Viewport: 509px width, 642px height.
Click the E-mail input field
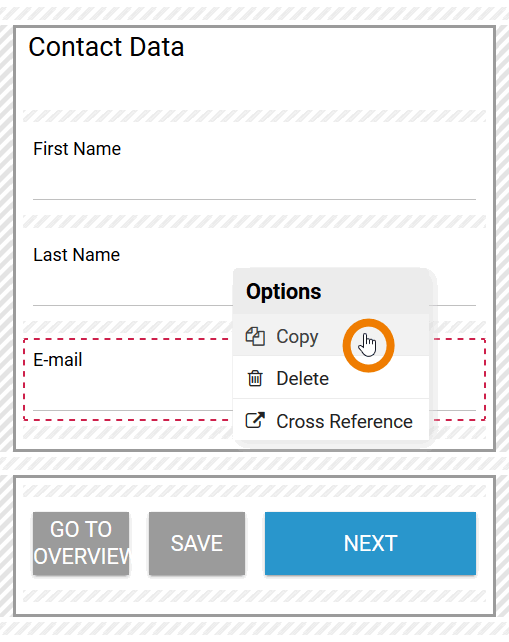click(133, 394)
